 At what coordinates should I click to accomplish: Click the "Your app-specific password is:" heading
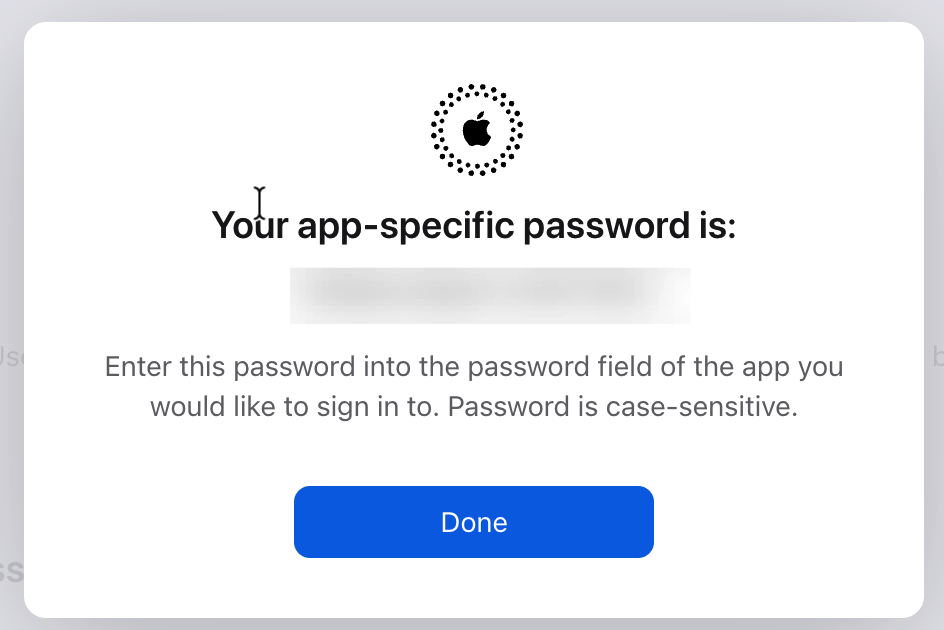(473, 228)
